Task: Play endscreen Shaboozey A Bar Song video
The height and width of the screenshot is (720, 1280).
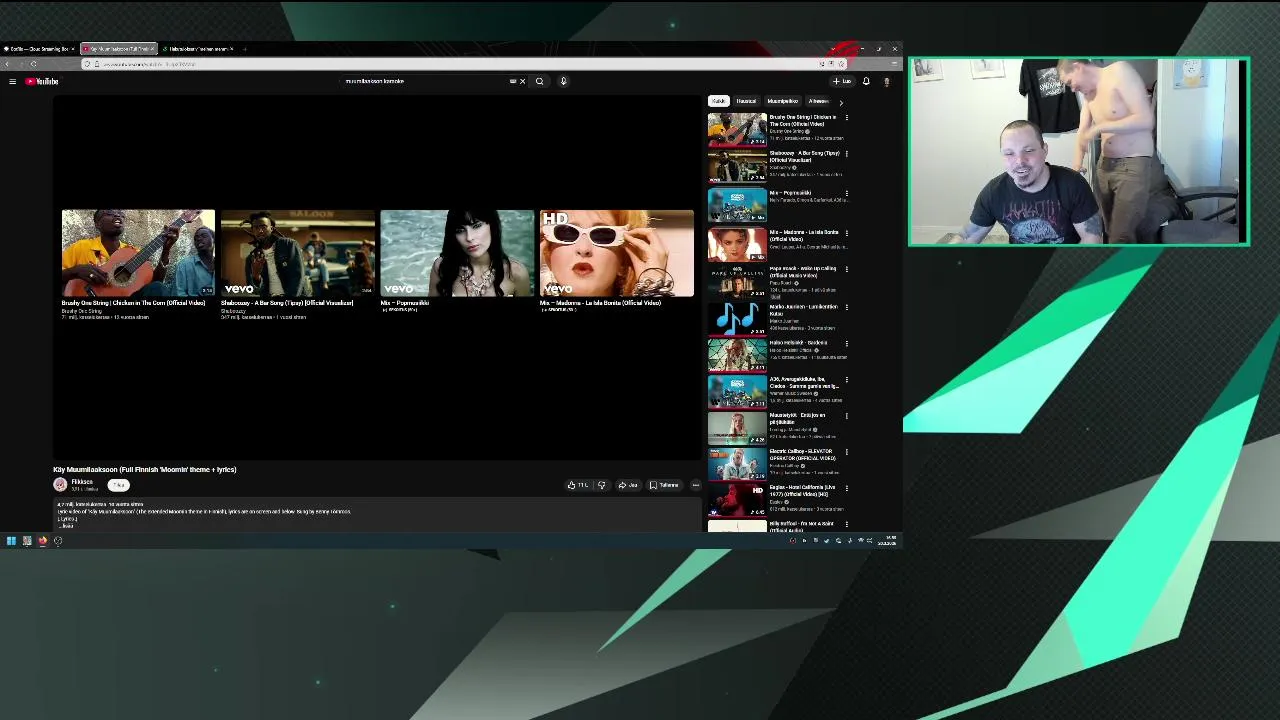Action: (297, 253)
